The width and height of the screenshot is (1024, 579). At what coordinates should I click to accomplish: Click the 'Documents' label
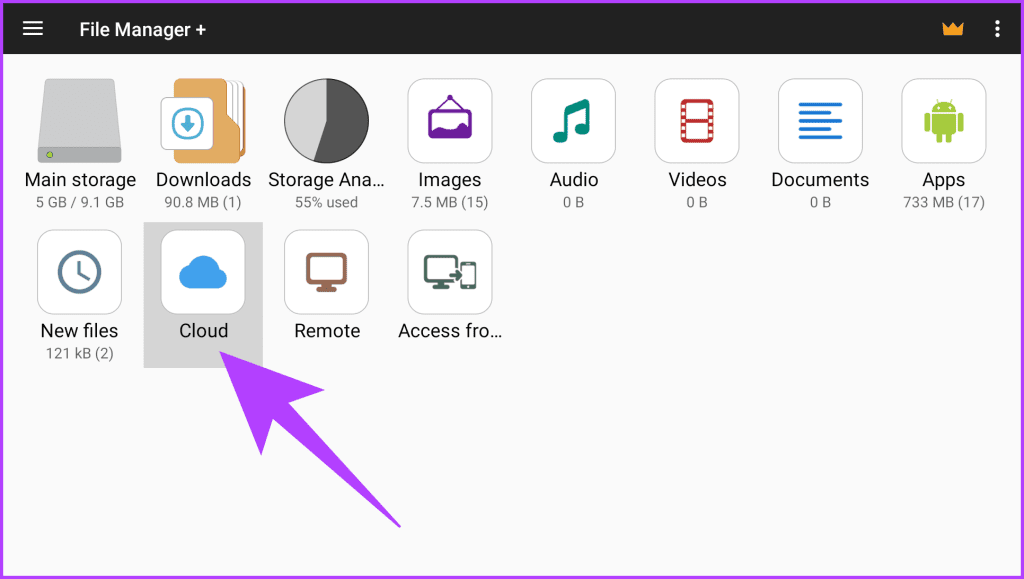coord(820,180)
